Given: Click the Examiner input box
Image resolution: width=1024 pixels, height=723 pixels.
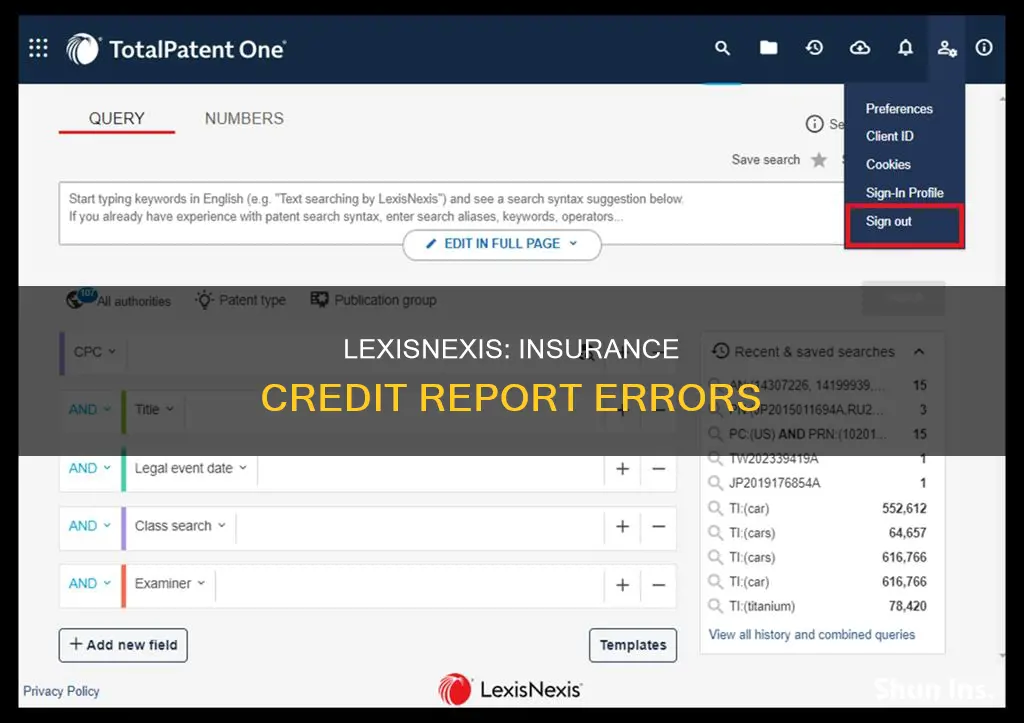Looking at the screenshot, I should click(x=410, y=585).
